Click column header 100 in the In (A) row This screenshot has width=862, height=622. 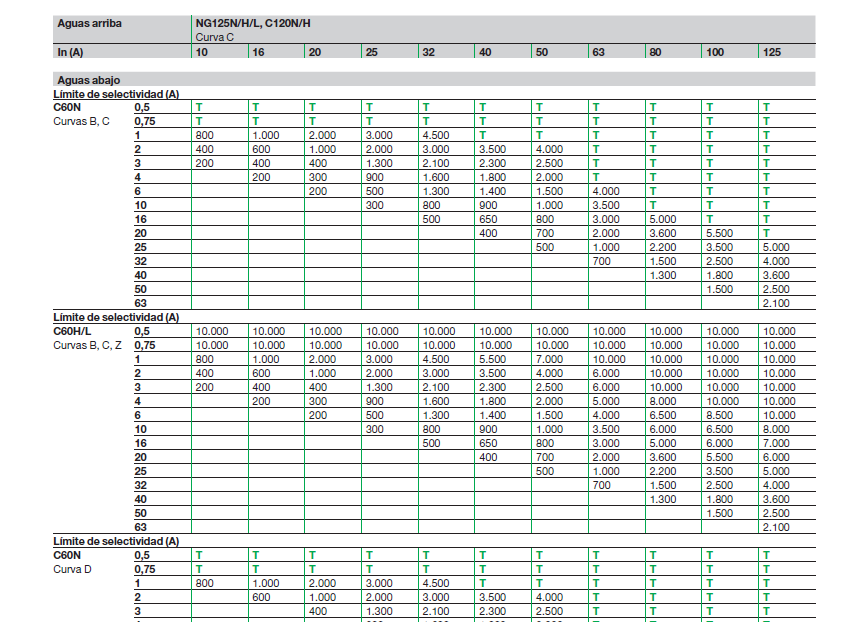coord(715,51)
